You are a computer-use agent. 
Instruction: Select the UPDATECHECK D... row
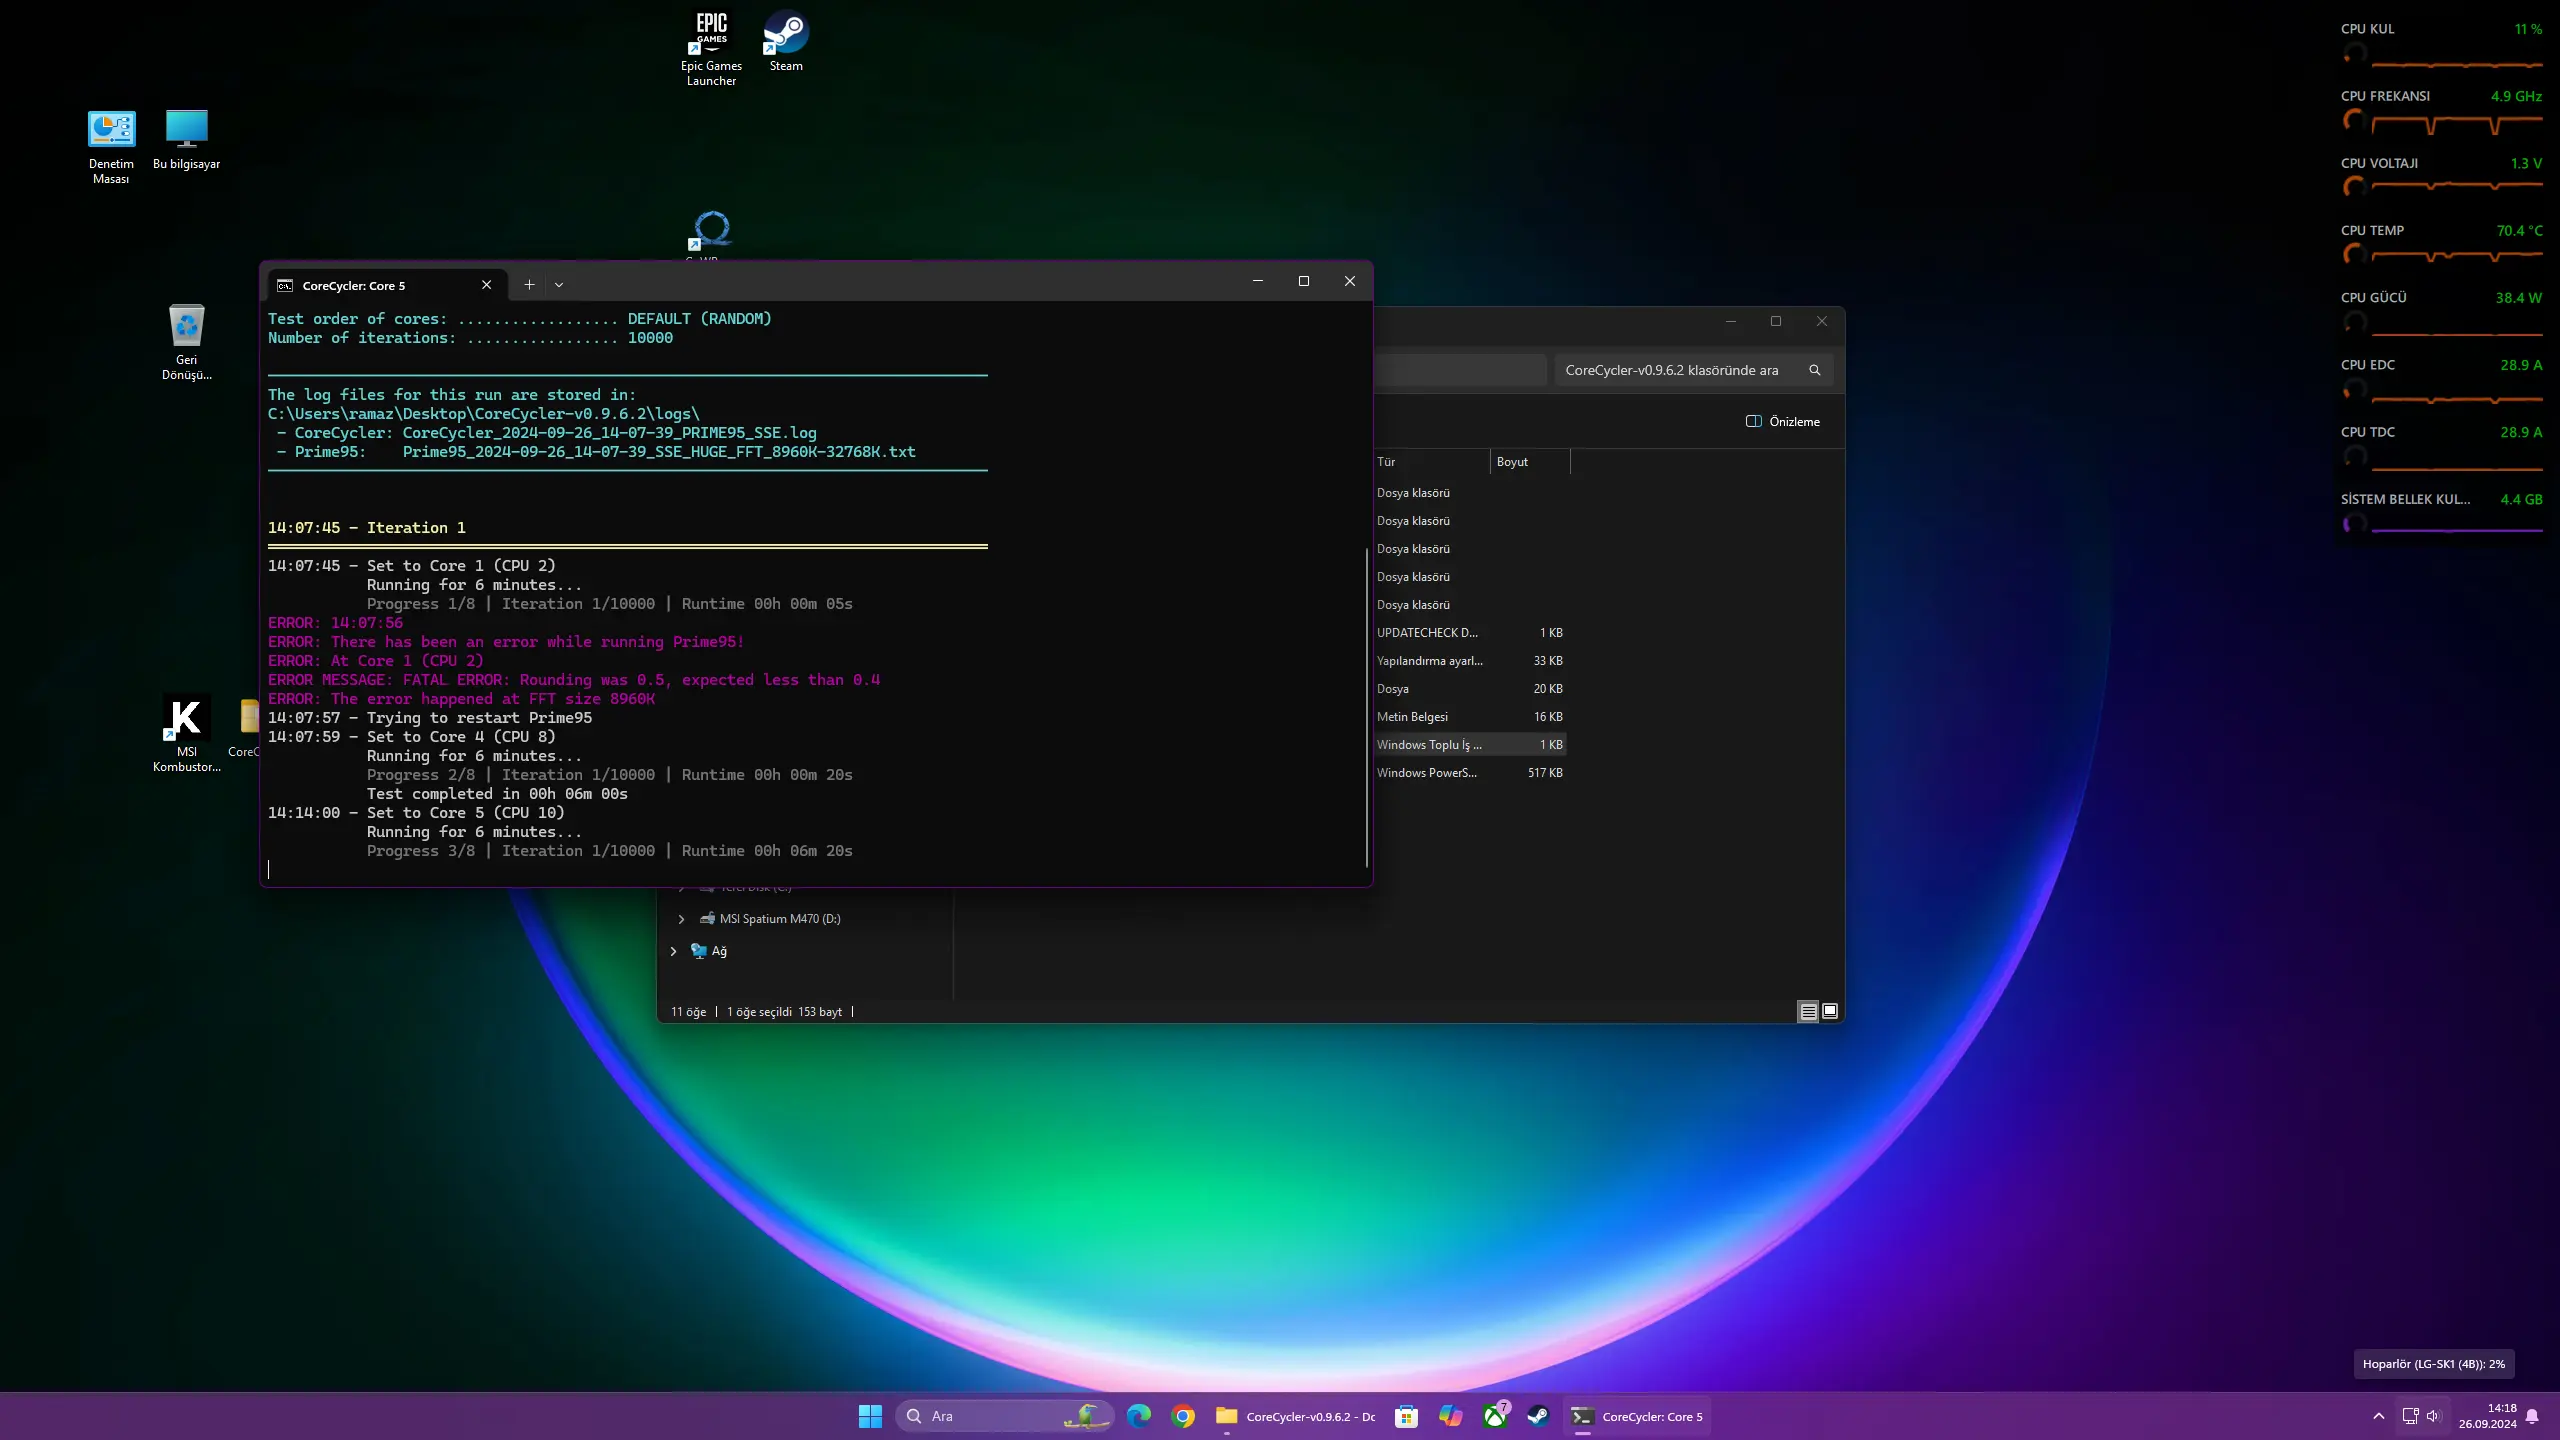point(1470,633)
